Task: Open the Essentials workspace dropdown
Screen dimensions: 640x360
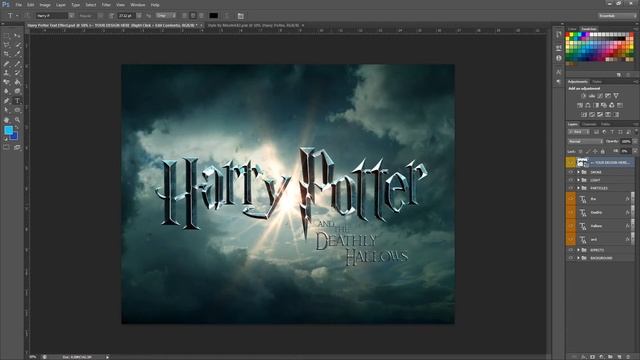Action: pos(617,16)
